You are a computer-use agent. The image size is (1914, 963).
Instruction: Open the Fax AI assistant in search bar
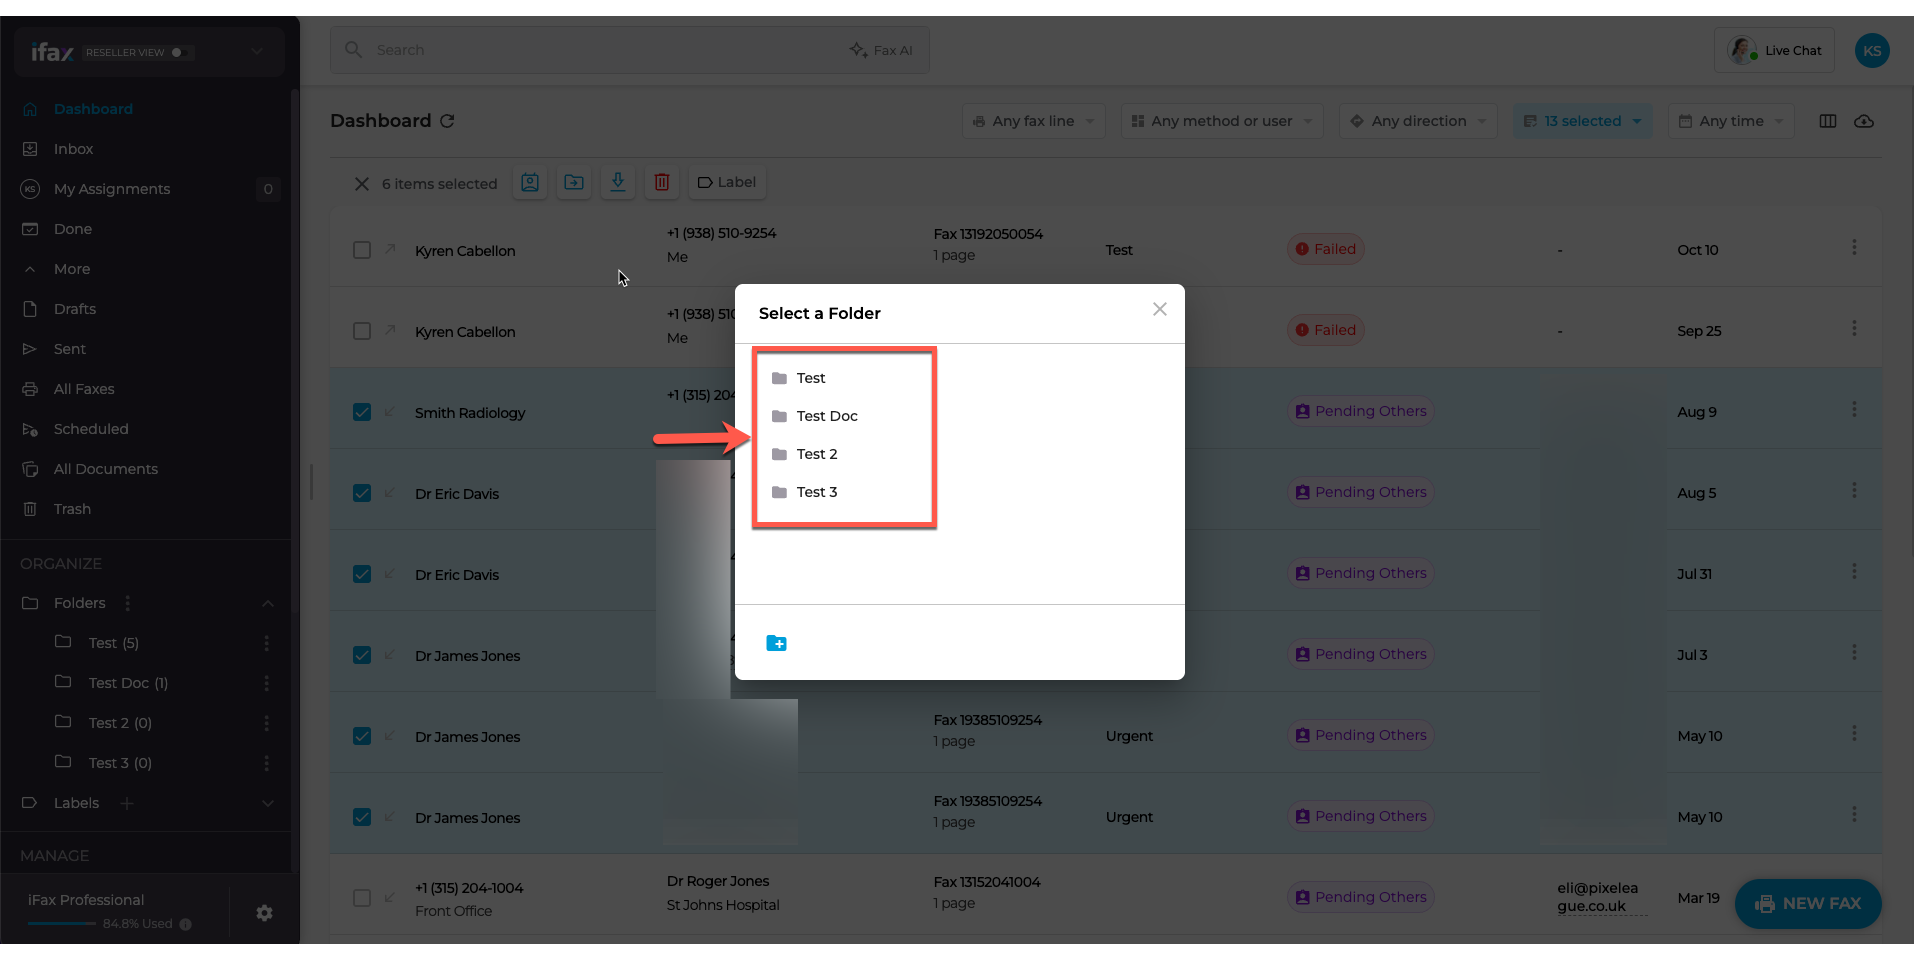[x=880, y=49]
